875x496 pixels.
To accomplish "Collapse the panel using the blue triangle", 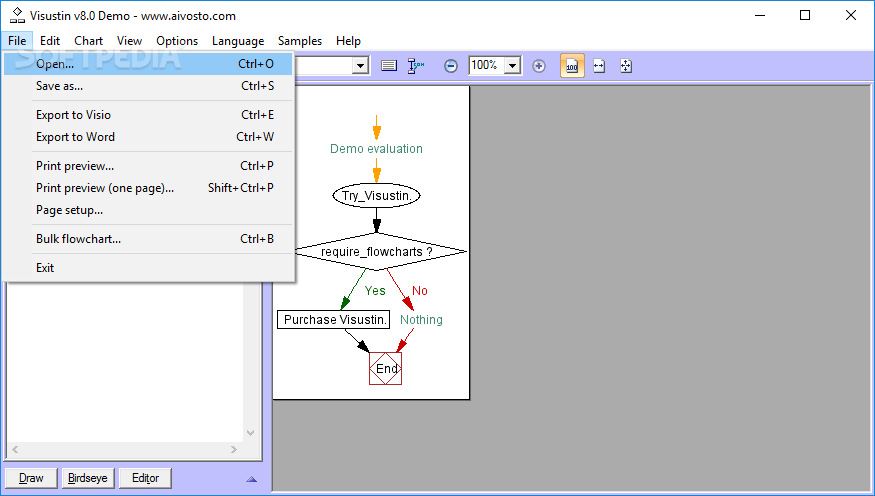I will 252,479.
